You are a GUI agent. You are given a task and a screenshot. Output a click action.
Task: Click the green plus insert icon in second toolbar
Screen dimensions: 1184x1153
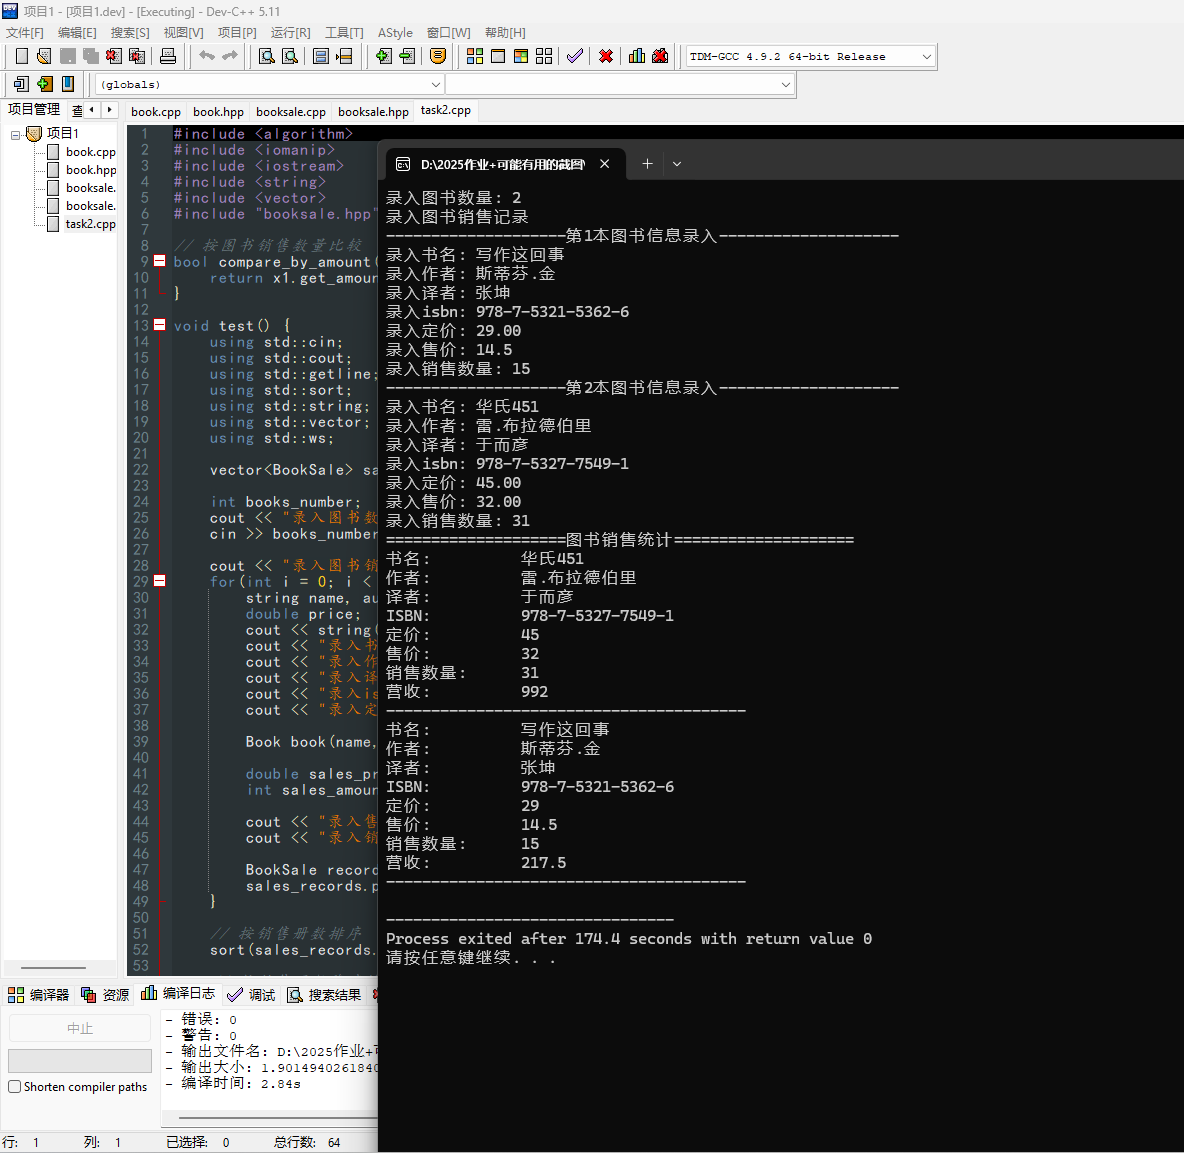click(x=45, y=84)
